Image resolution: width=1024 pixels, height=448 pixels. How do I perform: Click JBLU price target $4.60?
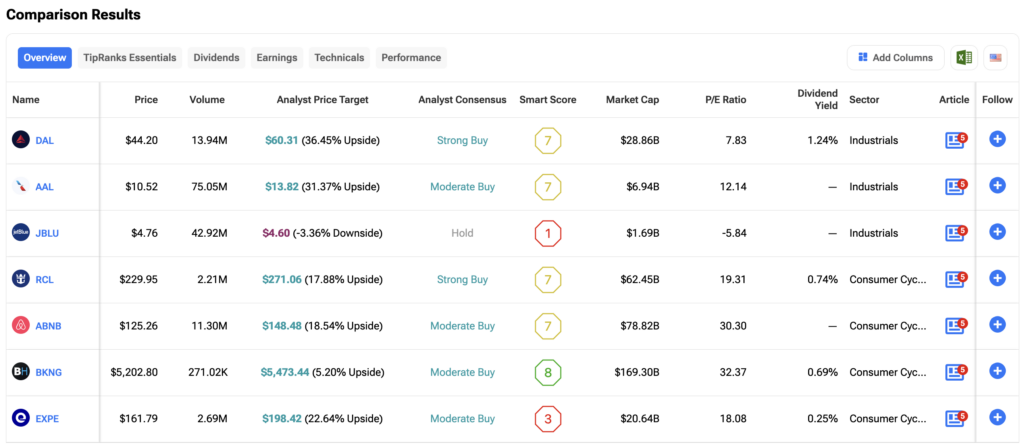[x=276, y=233]
